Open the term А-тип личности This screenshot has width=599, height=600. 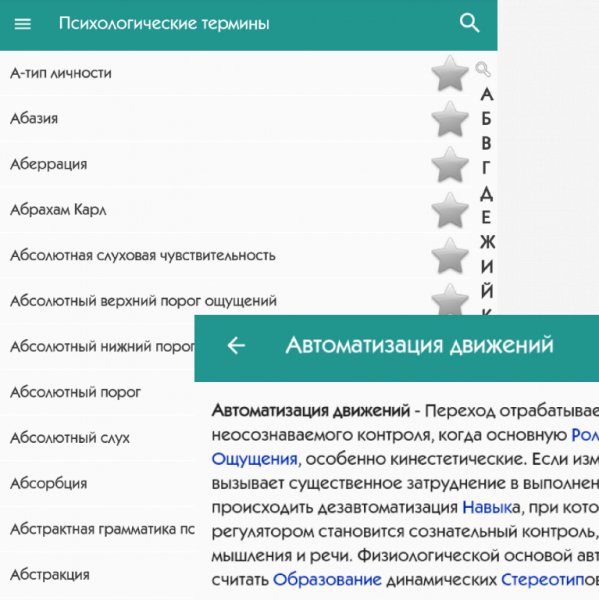[60, 73]
